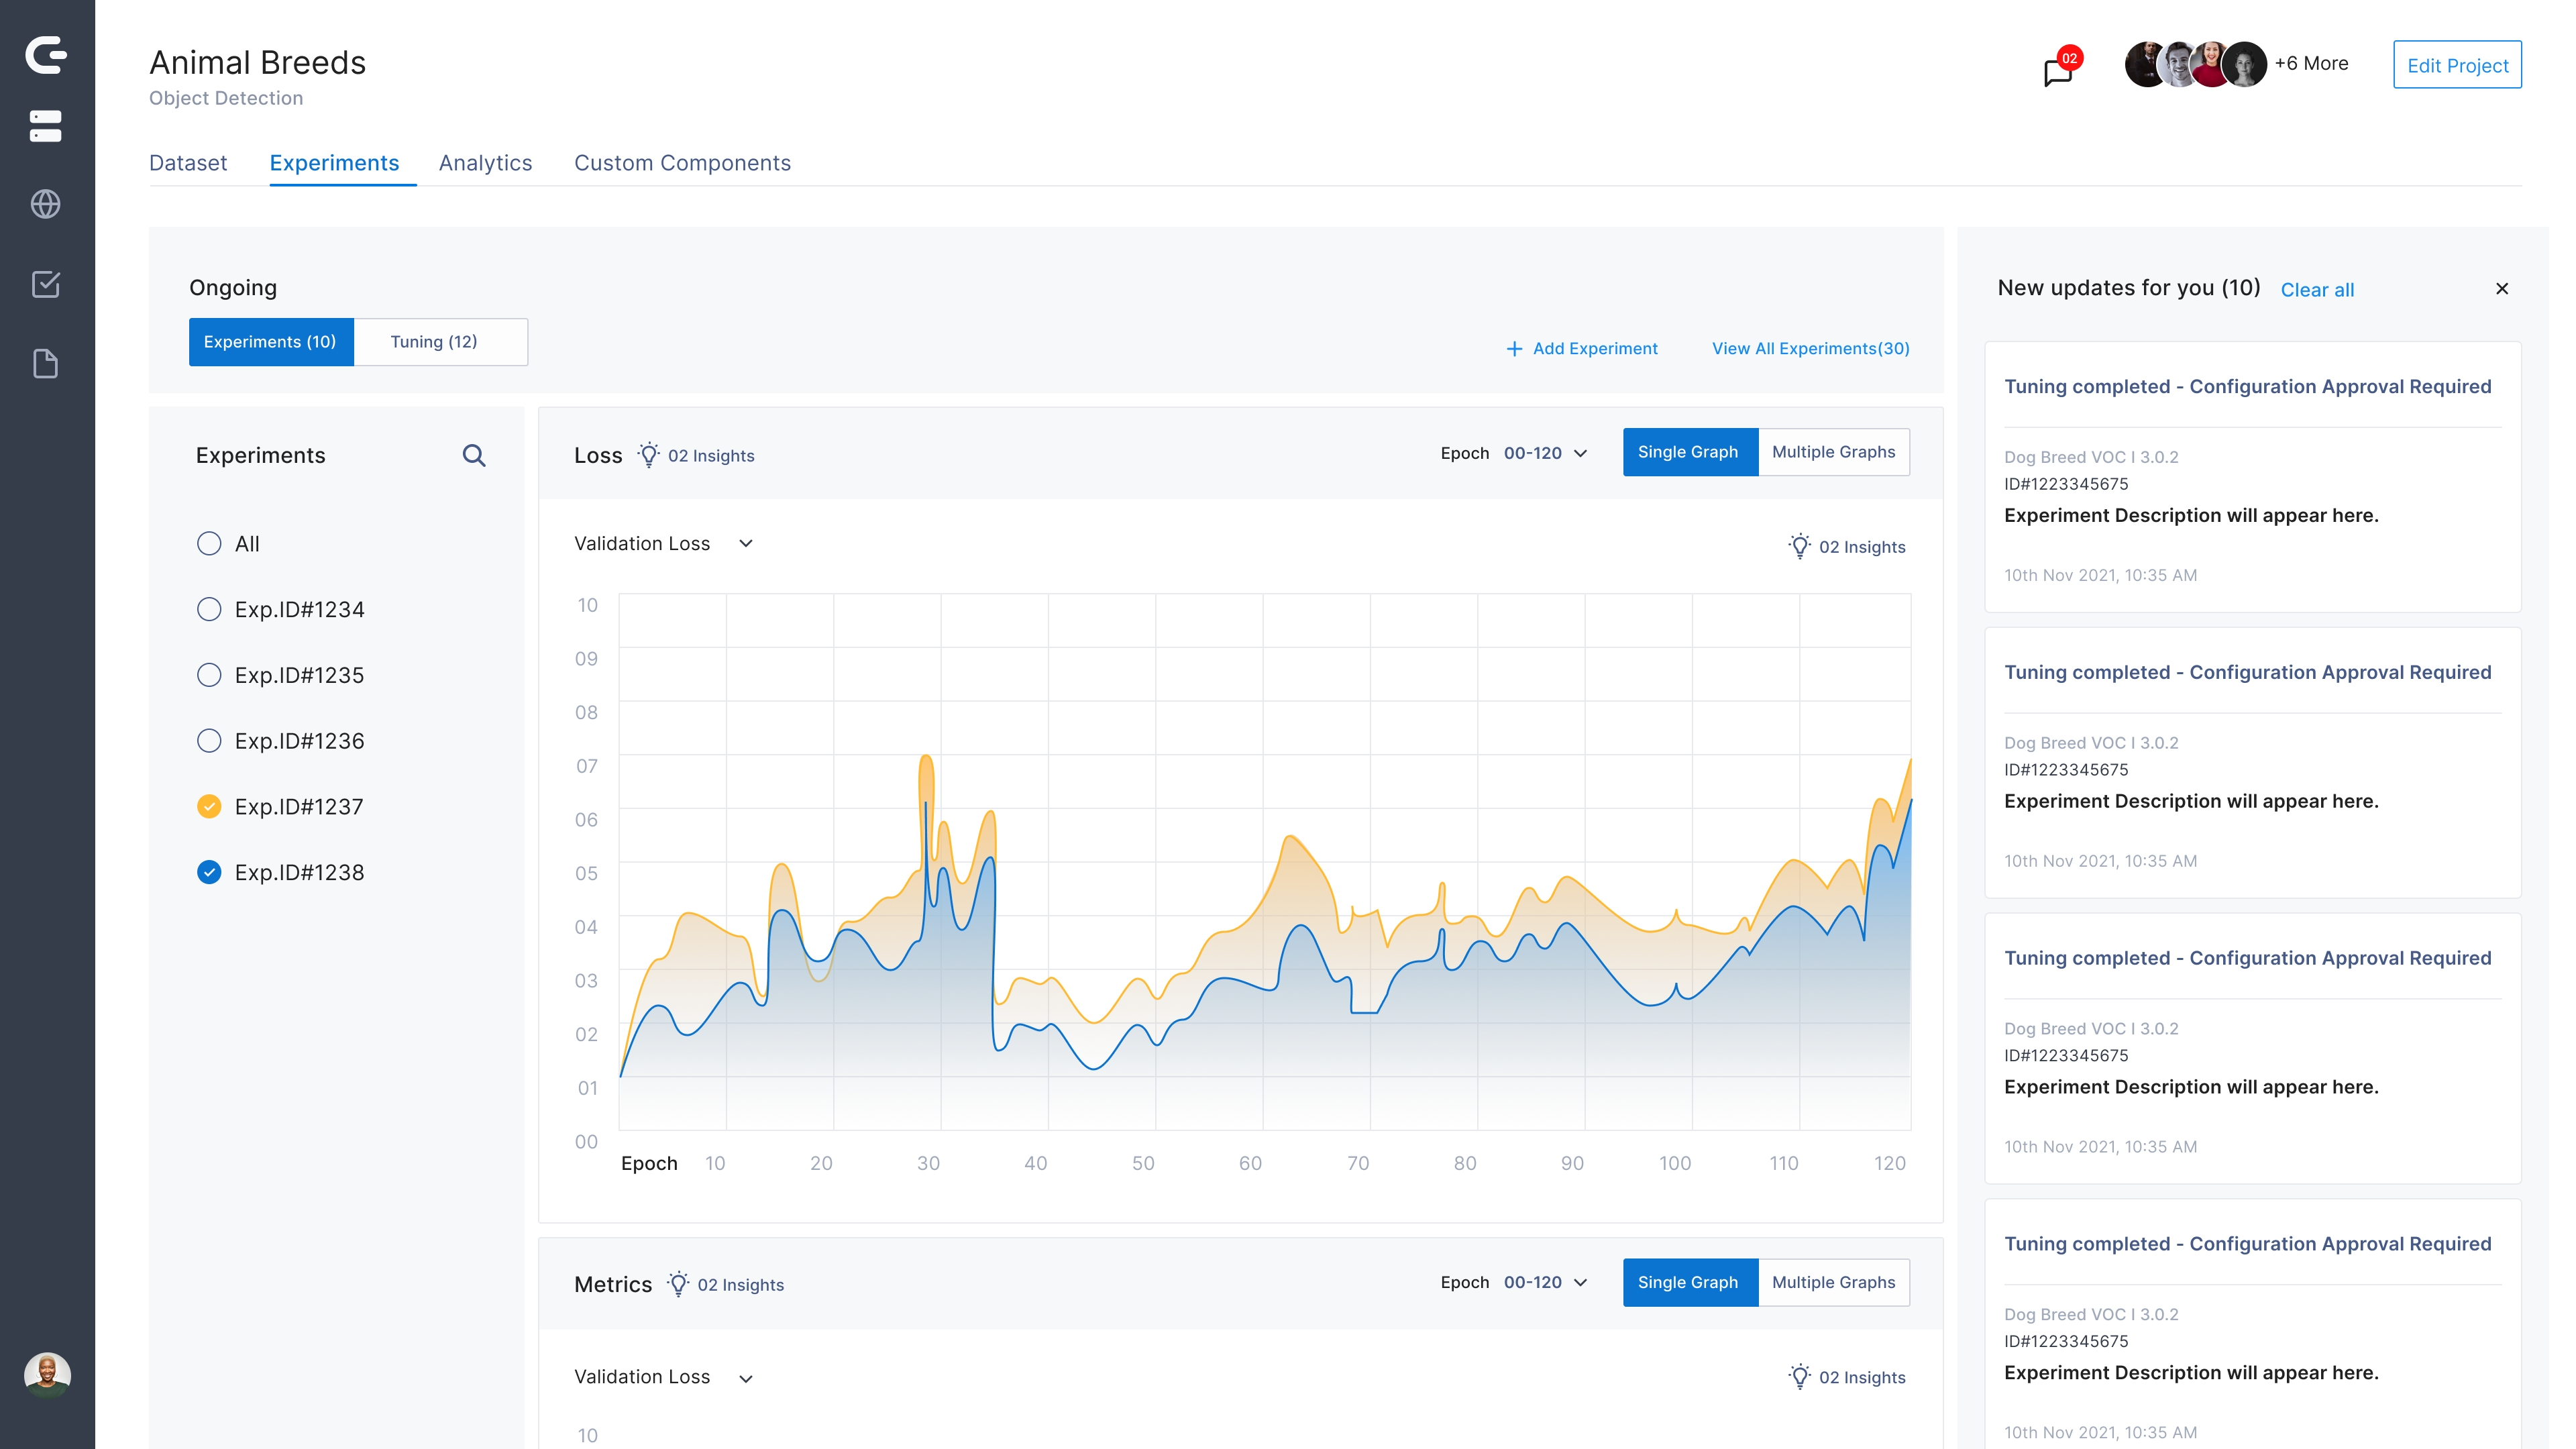Switch to the Analytics tab
This screenshot has height=1449, width=2576.
[485, 163]
